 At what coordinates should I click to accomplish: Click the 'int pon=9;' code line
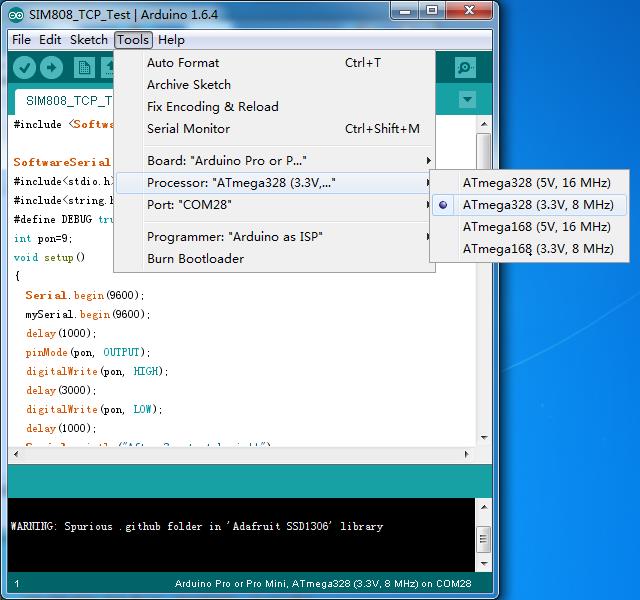coord(43,238)
